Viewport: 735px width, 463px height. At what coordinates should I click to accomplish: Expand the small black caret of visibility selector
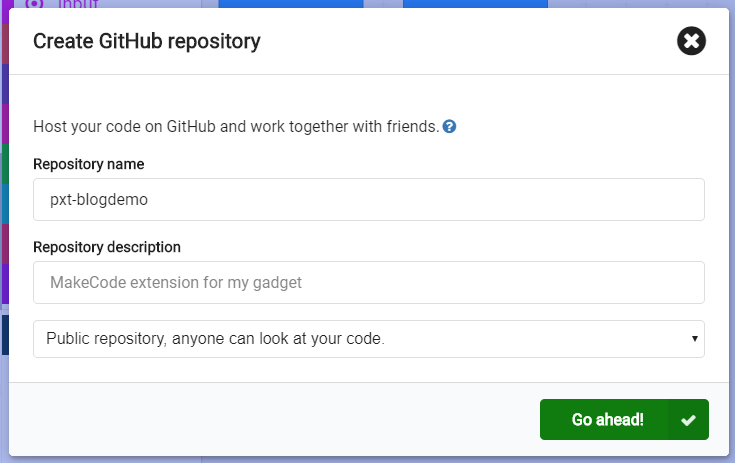[x=695, y=338]
